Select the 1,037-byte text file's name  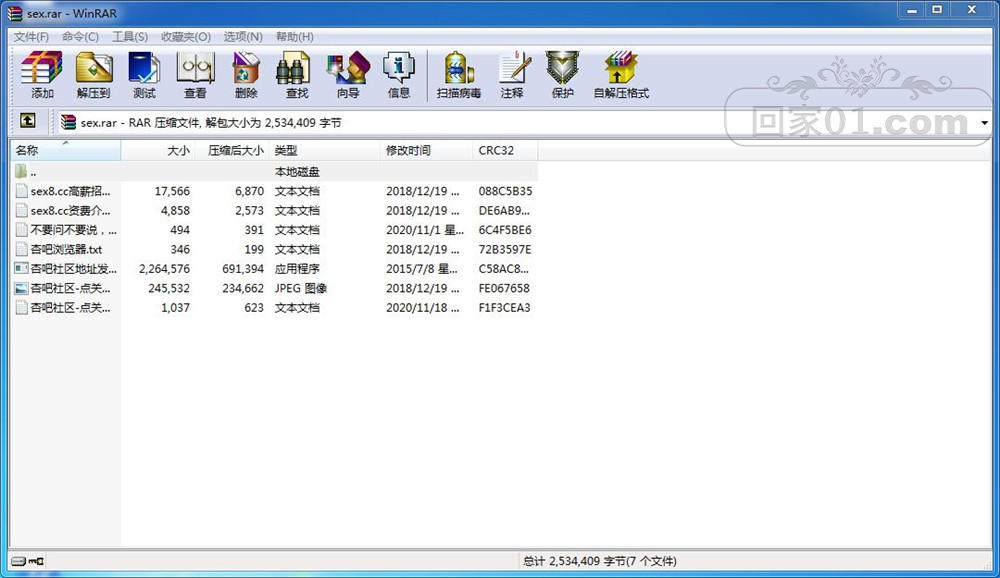click(70, 308)
